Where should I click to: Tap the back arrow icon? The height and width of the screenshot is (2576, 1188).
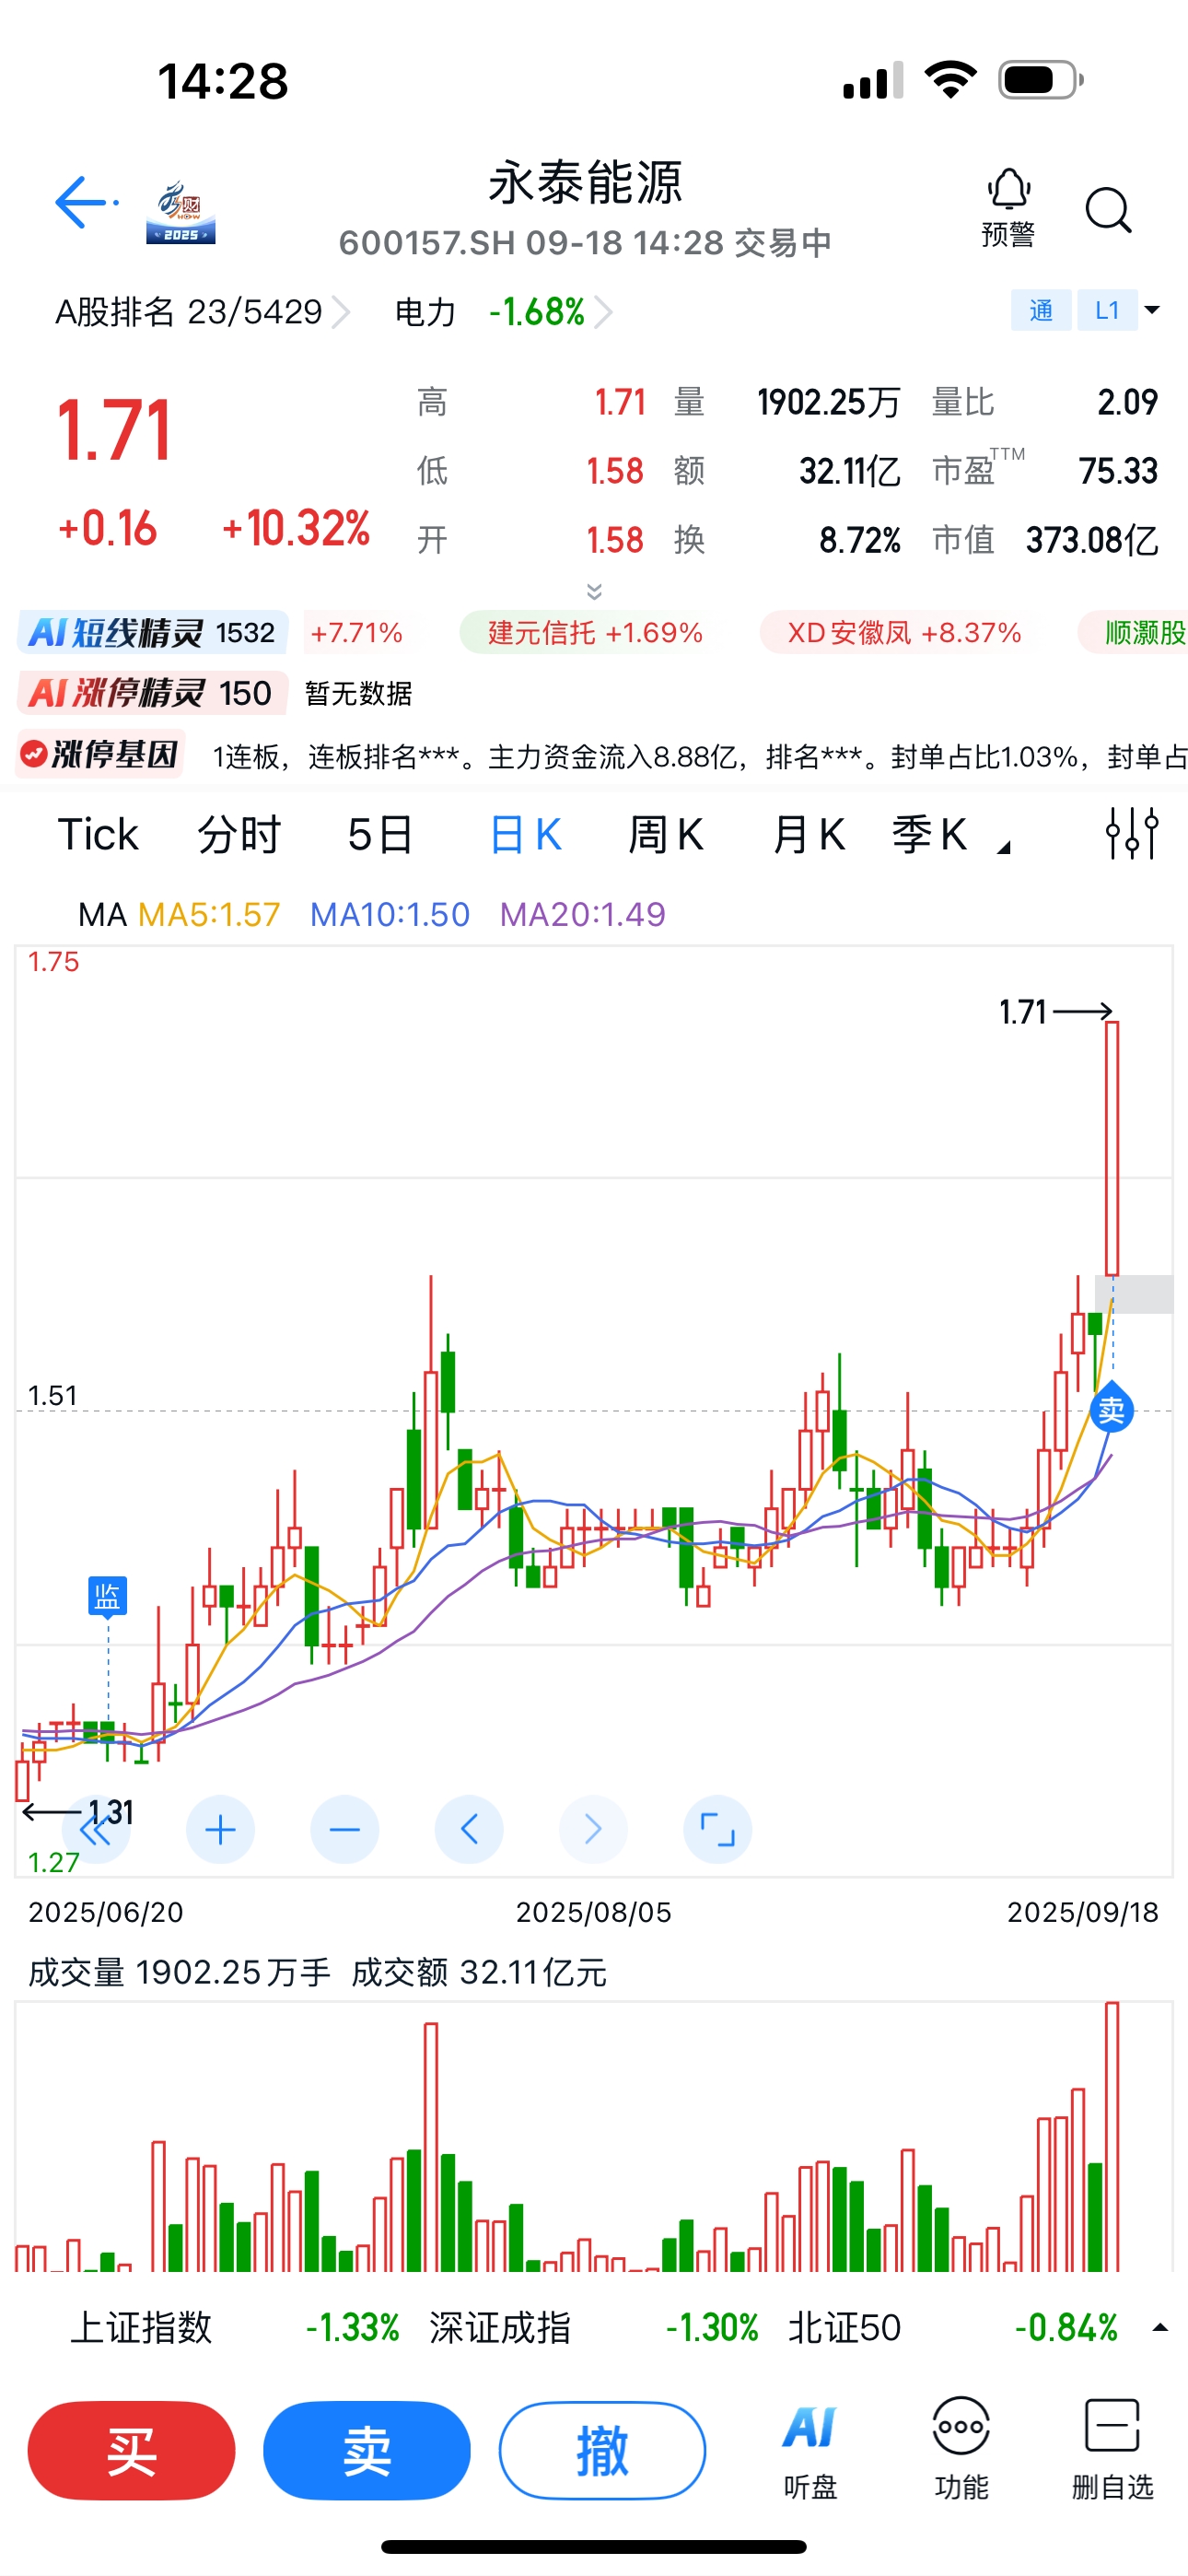point(84,203)
